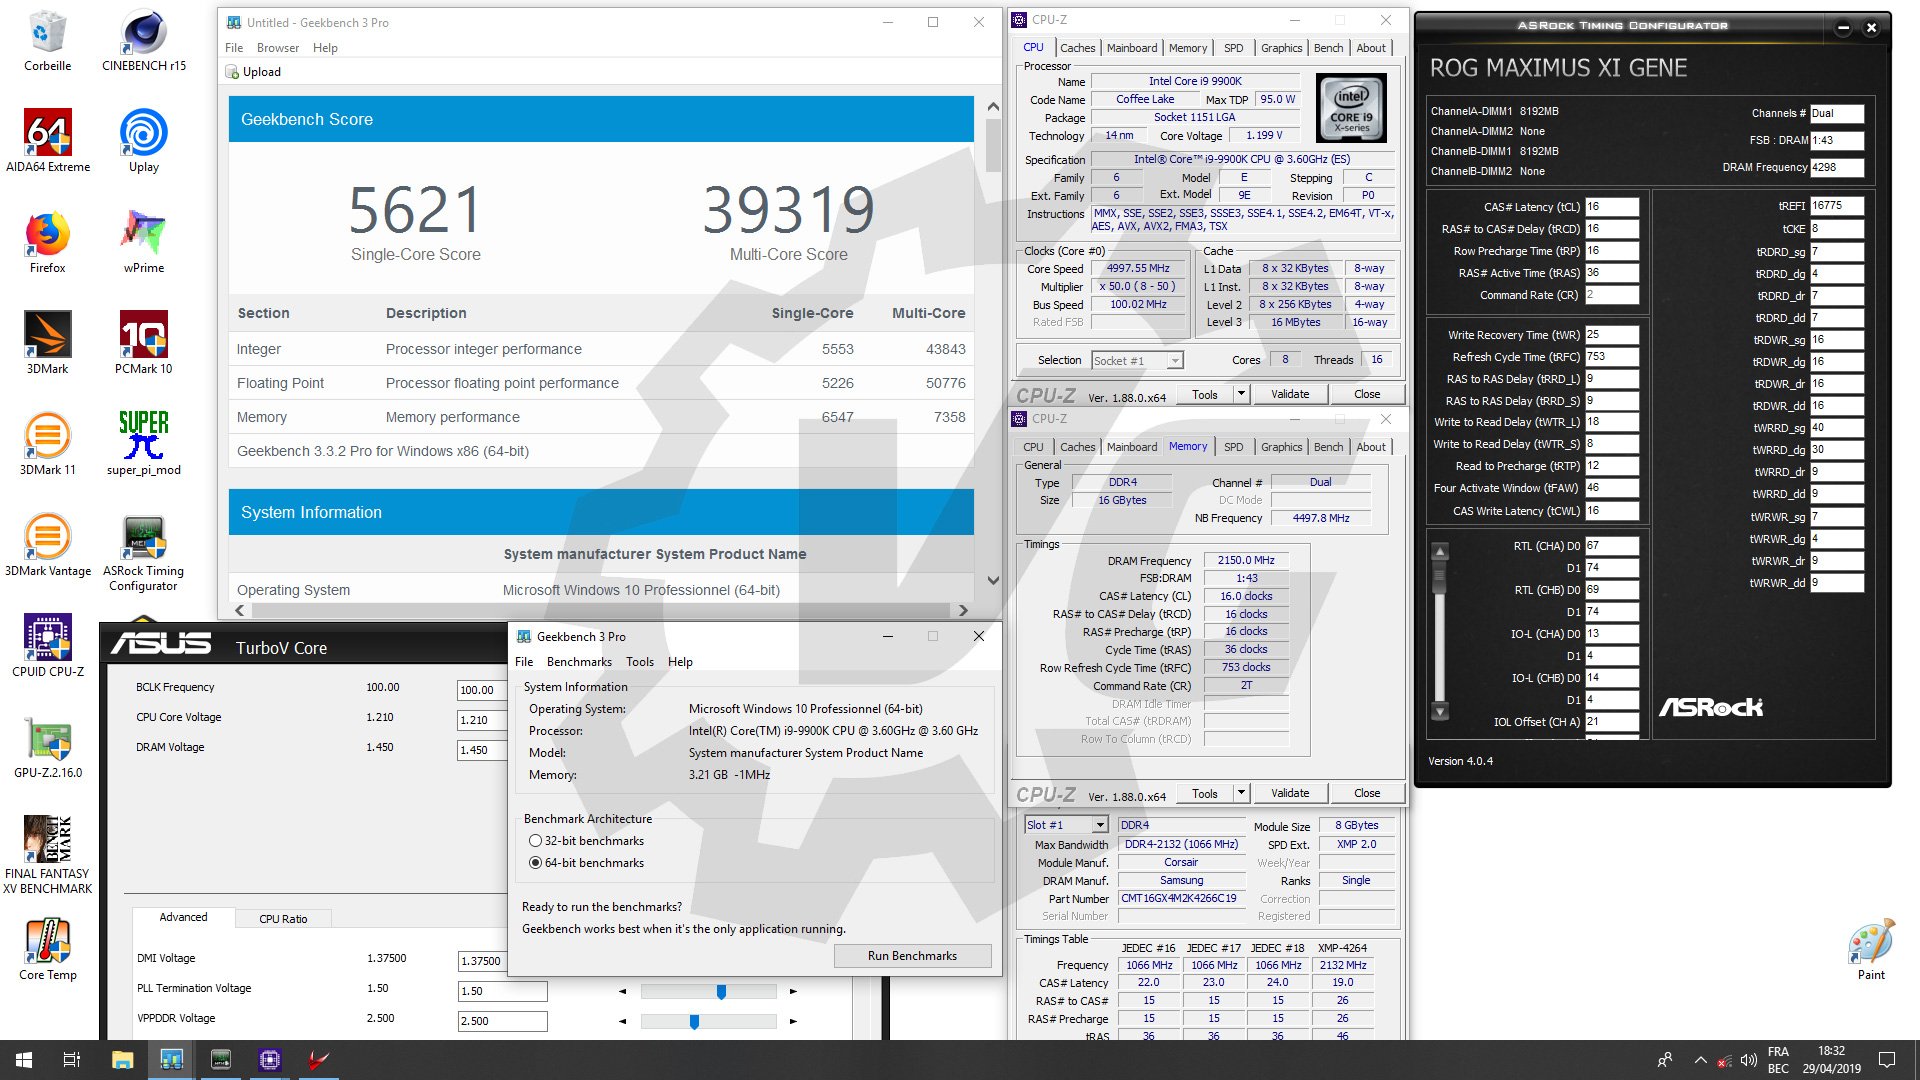Open the volume control in system tray

click(x=1748, y=1060)
